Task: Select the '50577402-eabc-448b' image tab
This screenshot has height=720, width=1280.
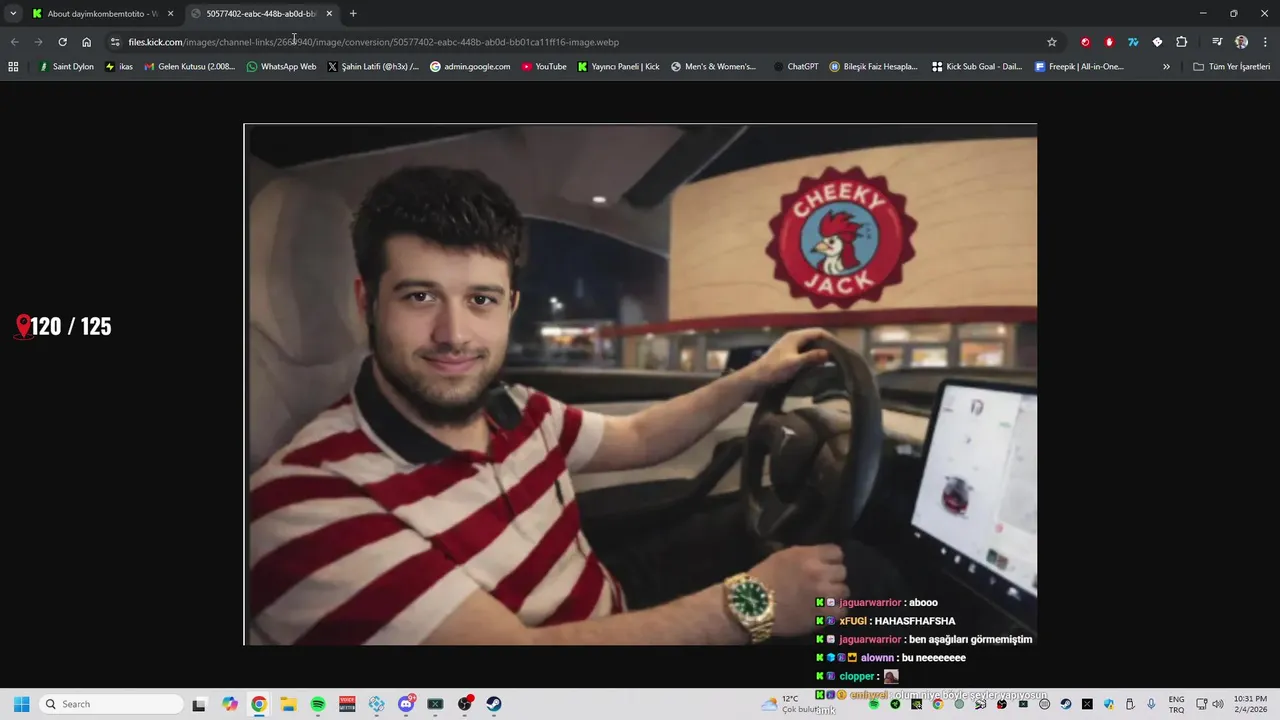Action: [x=262, y=14]
